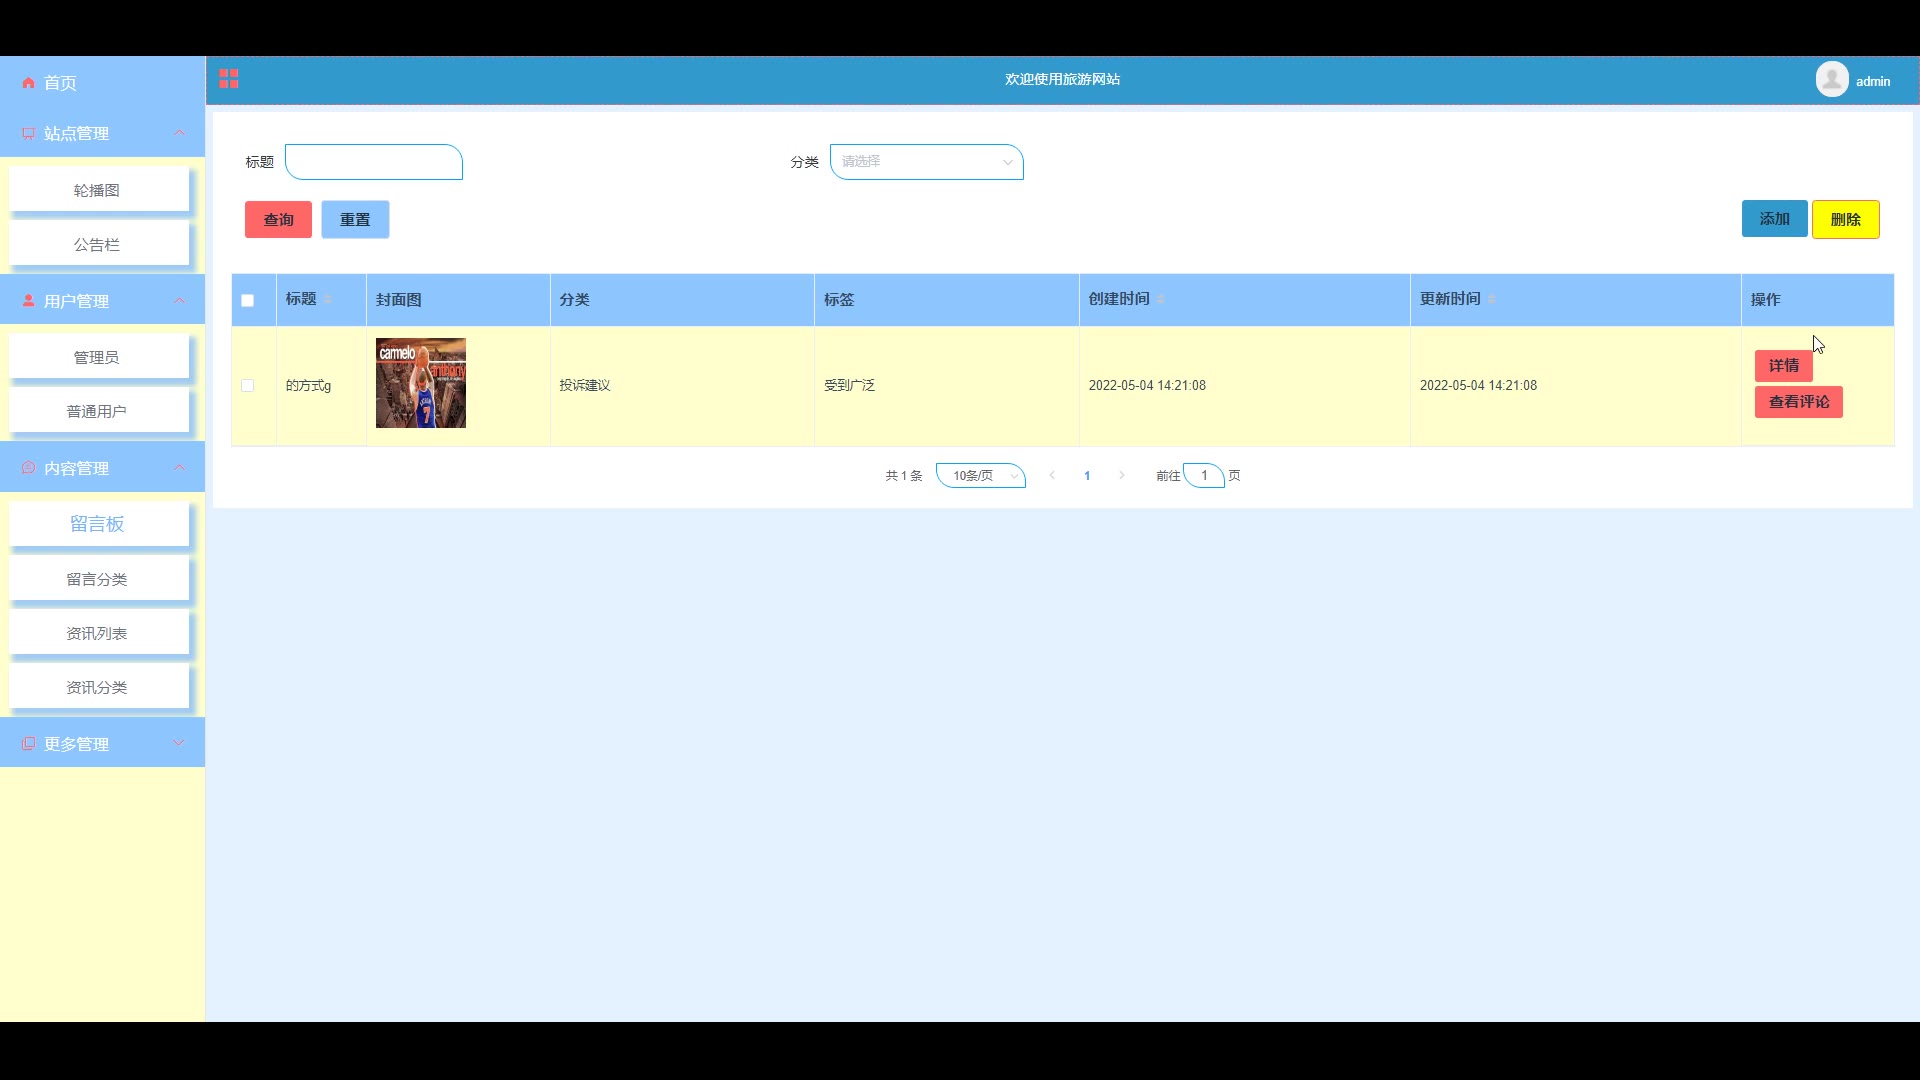The height and width of the screenshot is (1080, 1920).
Task: Sort by 创建时间 column sort icon
Action: (1160, 299)
